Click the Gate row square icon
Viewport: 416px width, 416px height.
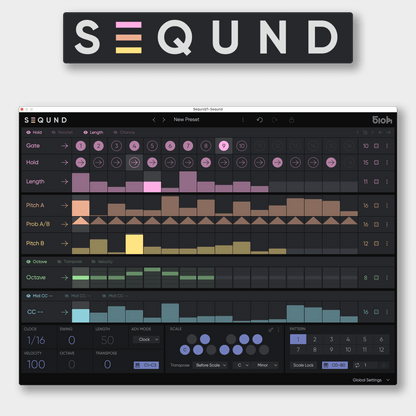click(x=376, y=146)
